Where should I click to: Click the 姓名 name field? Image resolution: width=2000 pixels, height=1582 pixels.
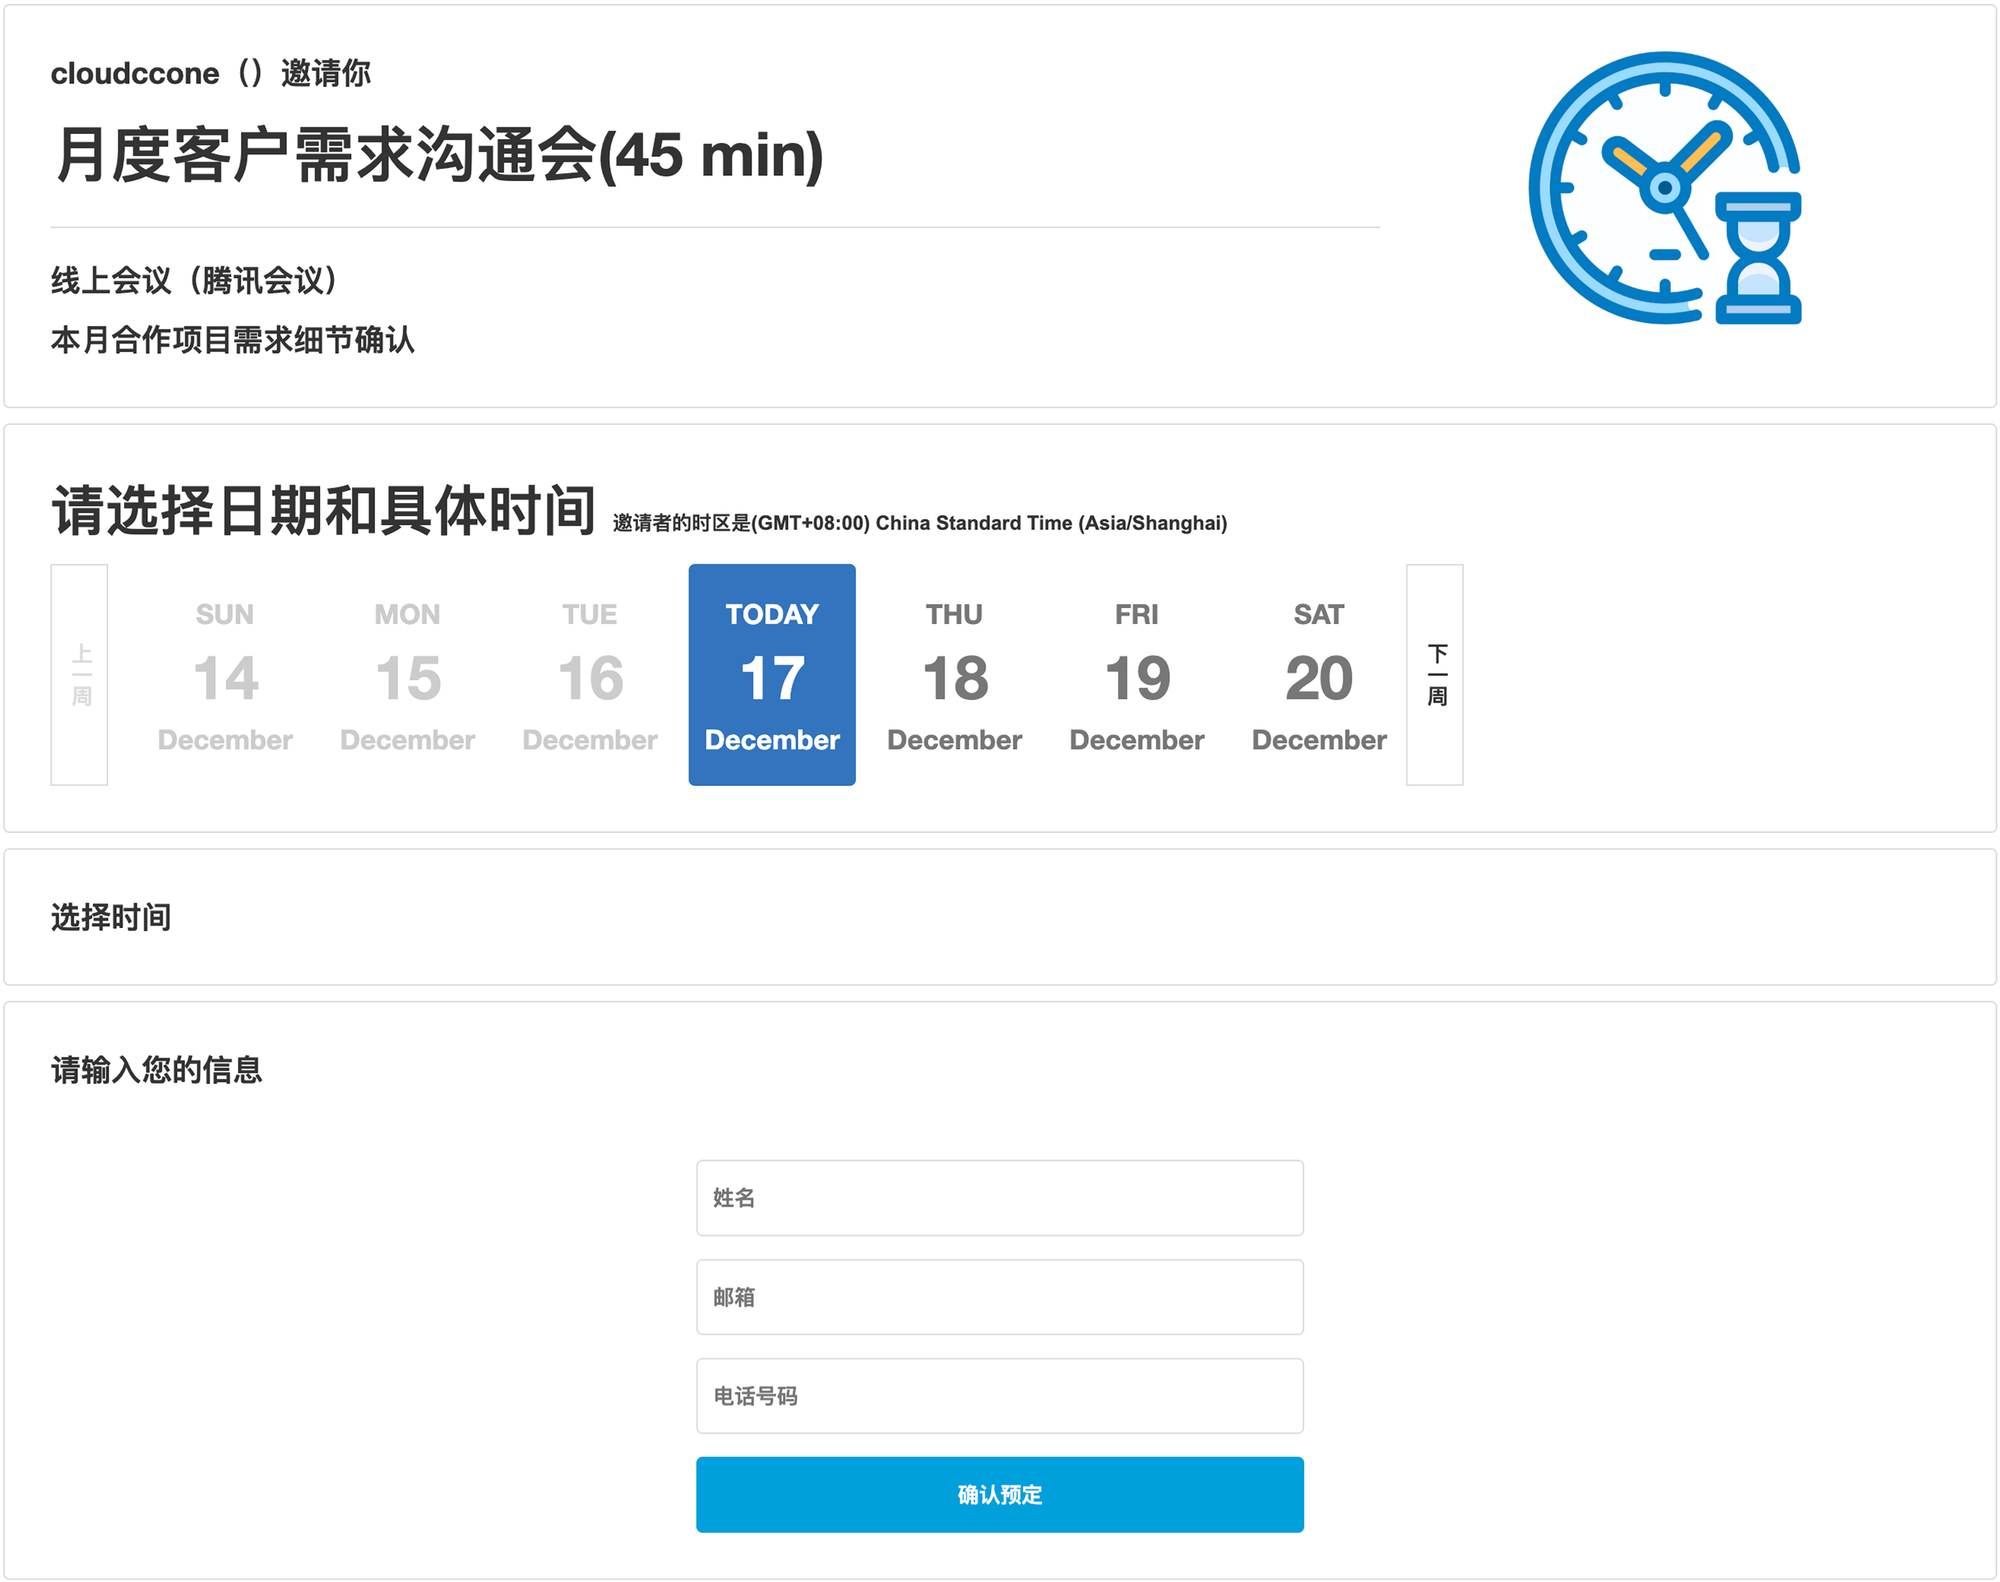tap(999, 1198)
